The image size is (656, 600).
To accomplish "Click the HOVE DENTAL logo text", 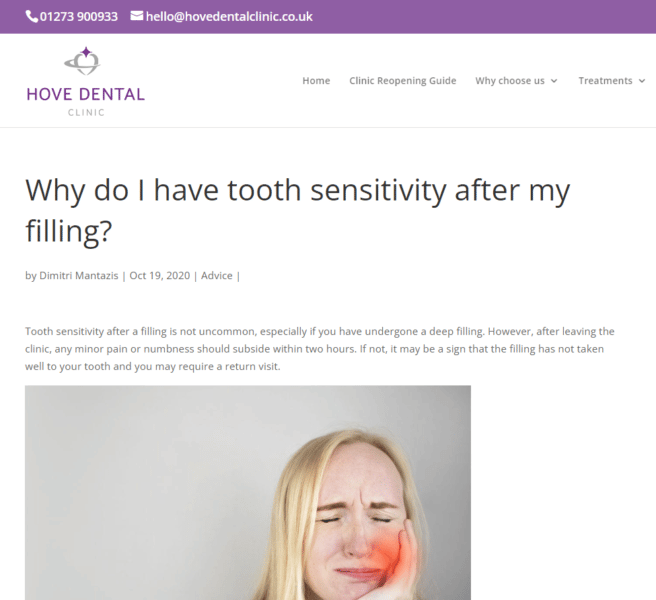I will coord(86,95).
